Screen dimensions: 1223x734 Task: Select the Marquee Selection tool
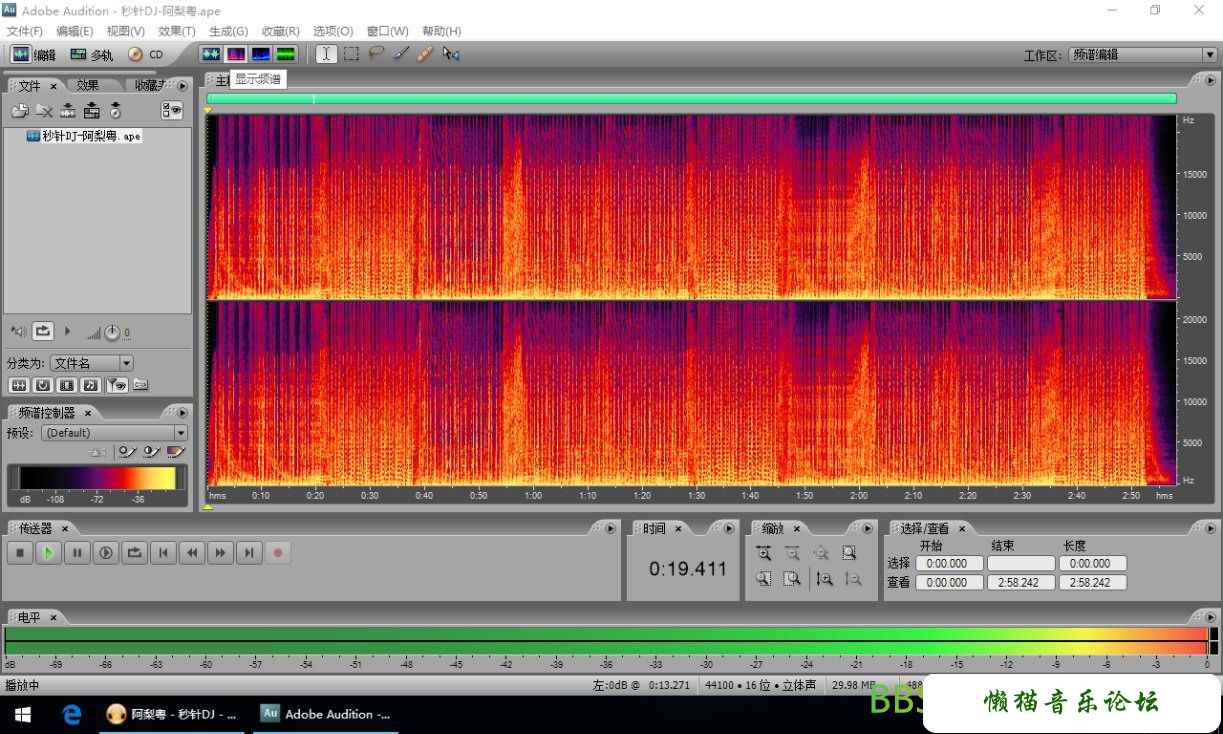coord(351,54)
